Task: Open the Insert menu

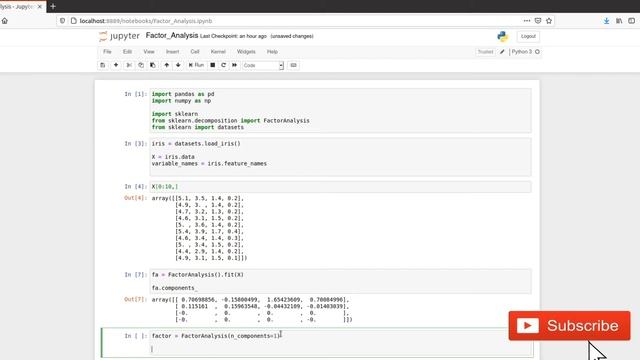Action: [172, 52]
